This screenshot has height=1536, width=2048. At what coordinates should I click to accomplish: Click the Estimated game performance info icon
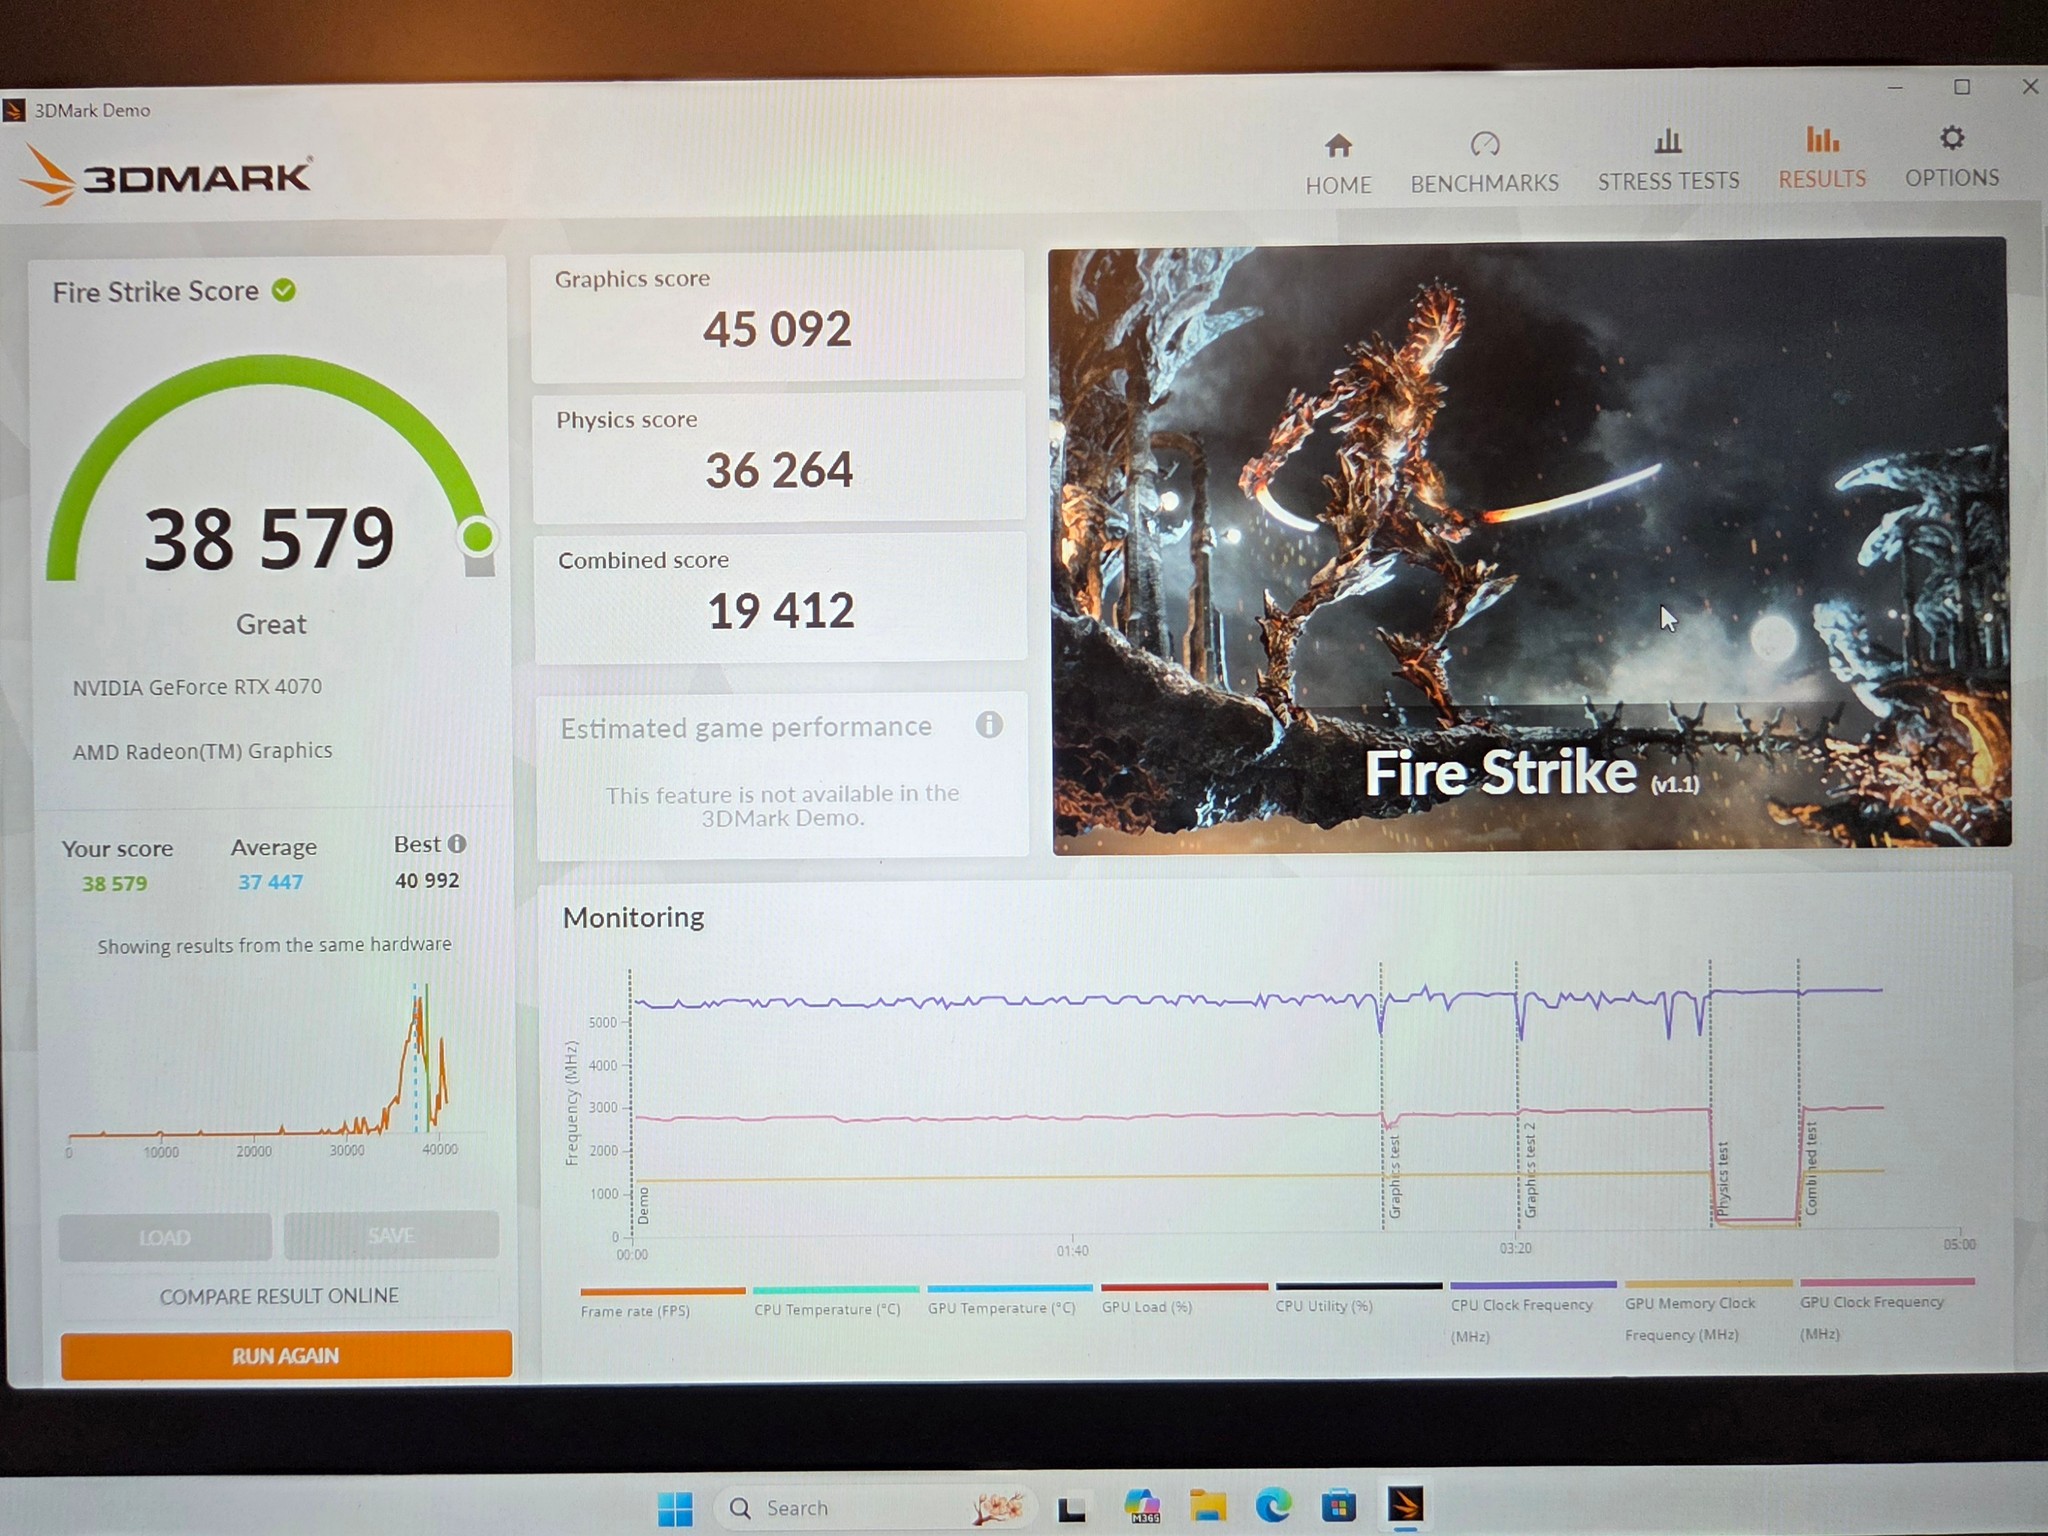pyautogui.click(x=989, y=724)
